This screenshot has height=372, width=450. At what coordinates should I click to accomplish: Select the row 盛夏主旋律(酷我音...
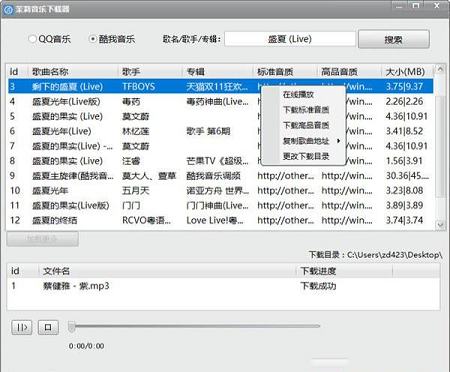pyautogui.click(x=221, y=176)
